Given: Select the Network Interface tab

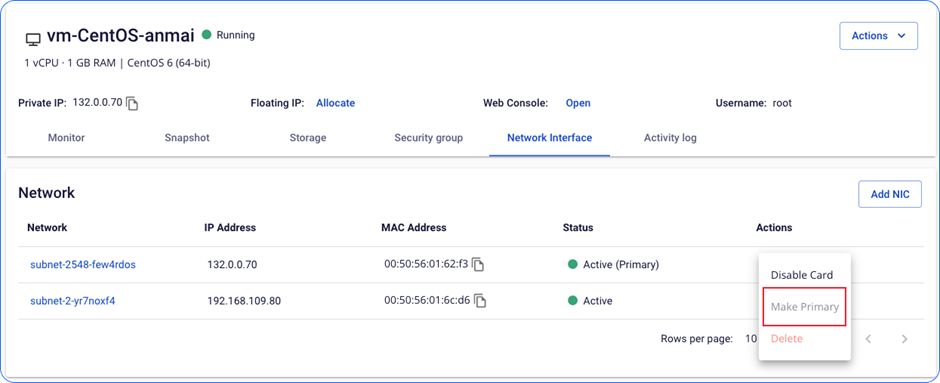Looking at the screenshot, I should (550, 138).
